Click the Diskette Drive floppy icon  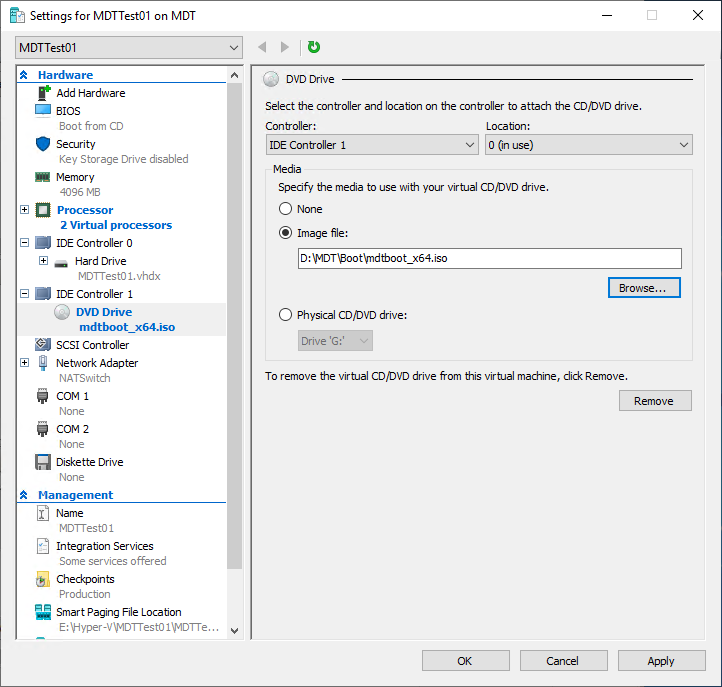pyautogui.click(x=43, y=462)
